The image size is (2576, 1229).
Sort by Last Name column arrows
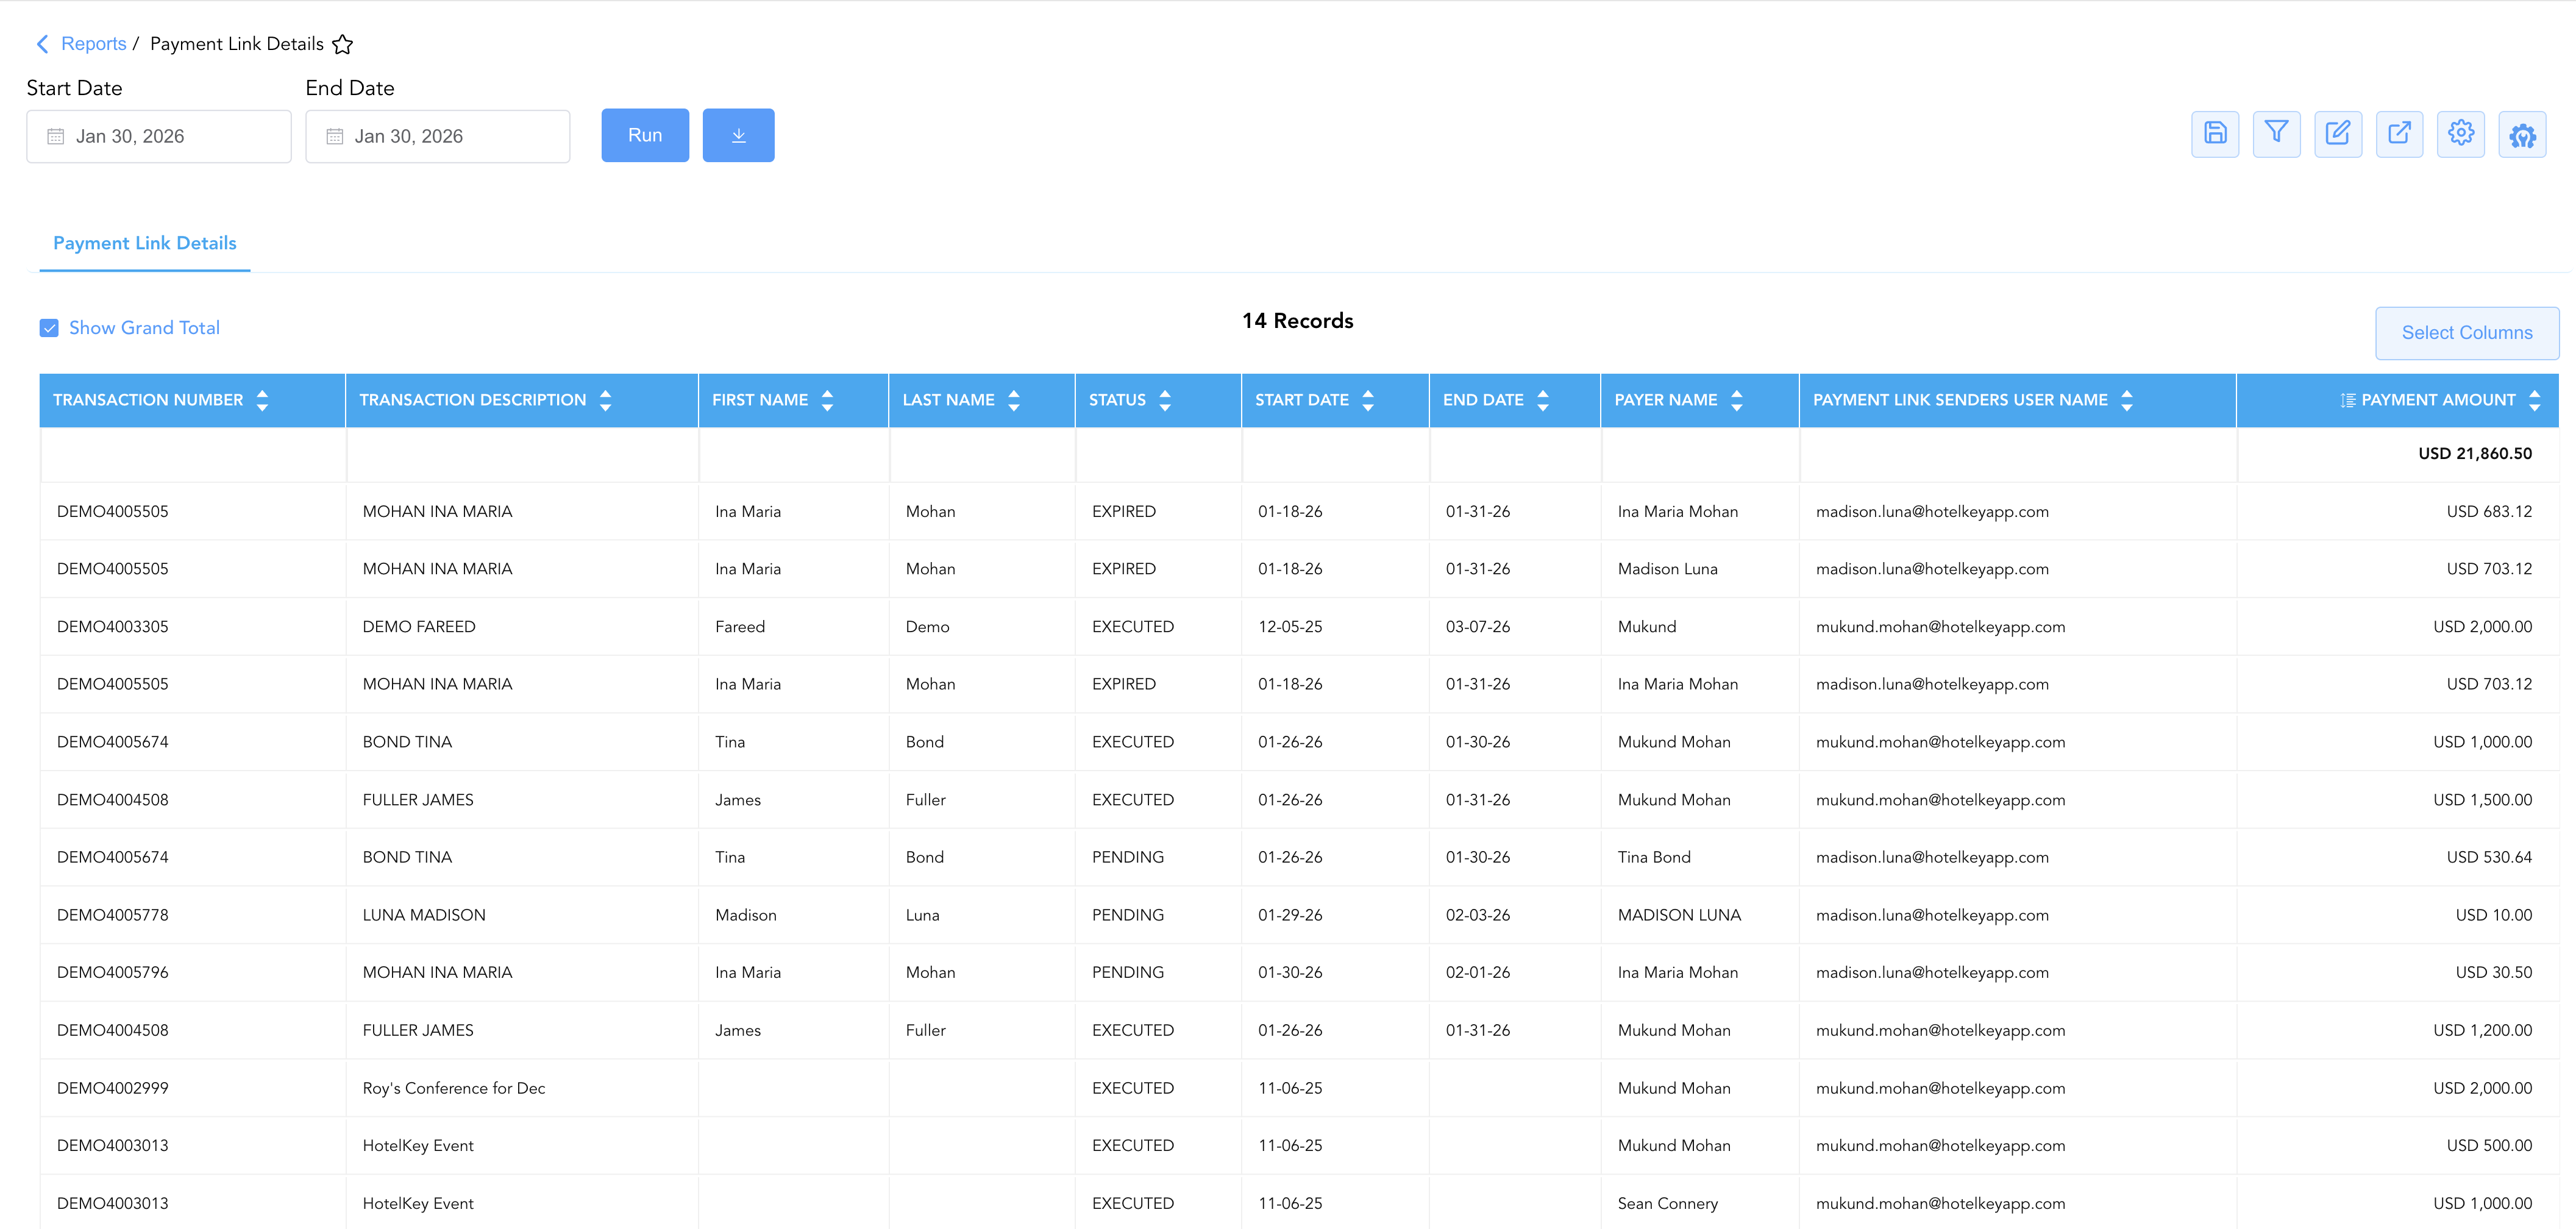click(1014, 400)
